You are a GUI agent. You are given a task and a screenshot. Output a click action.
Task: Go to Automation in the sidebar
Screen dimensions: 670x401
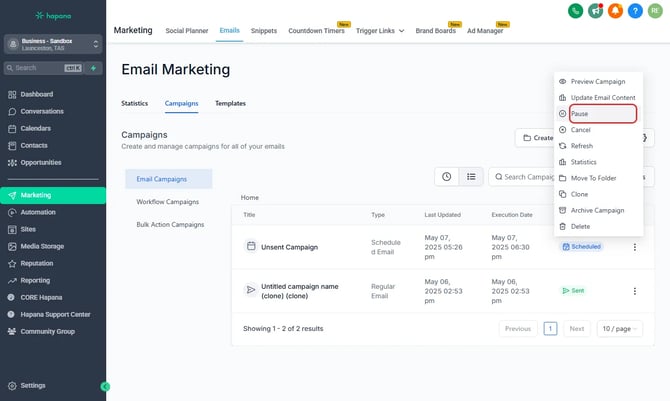pos(38,212)
